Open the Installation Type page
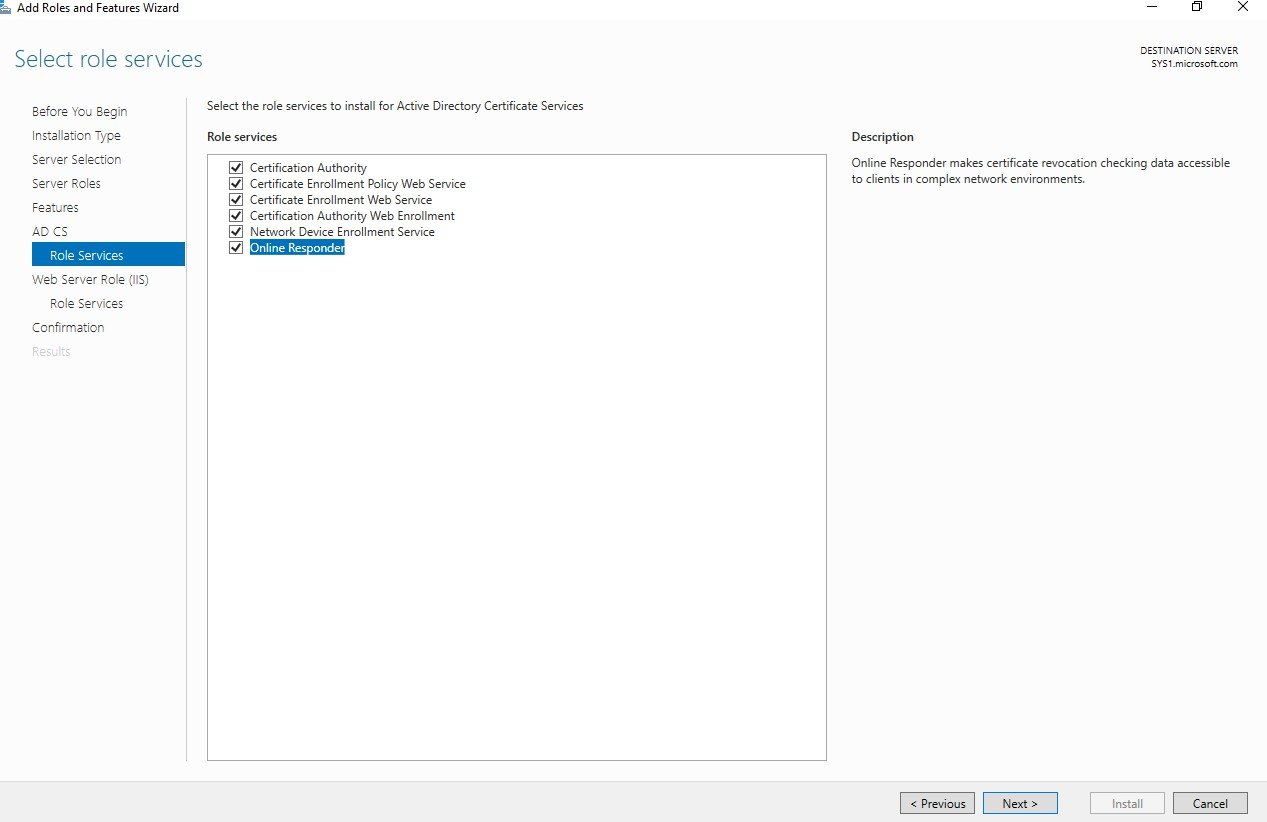This screenshot has width=1267, height=822. (76, 135)
